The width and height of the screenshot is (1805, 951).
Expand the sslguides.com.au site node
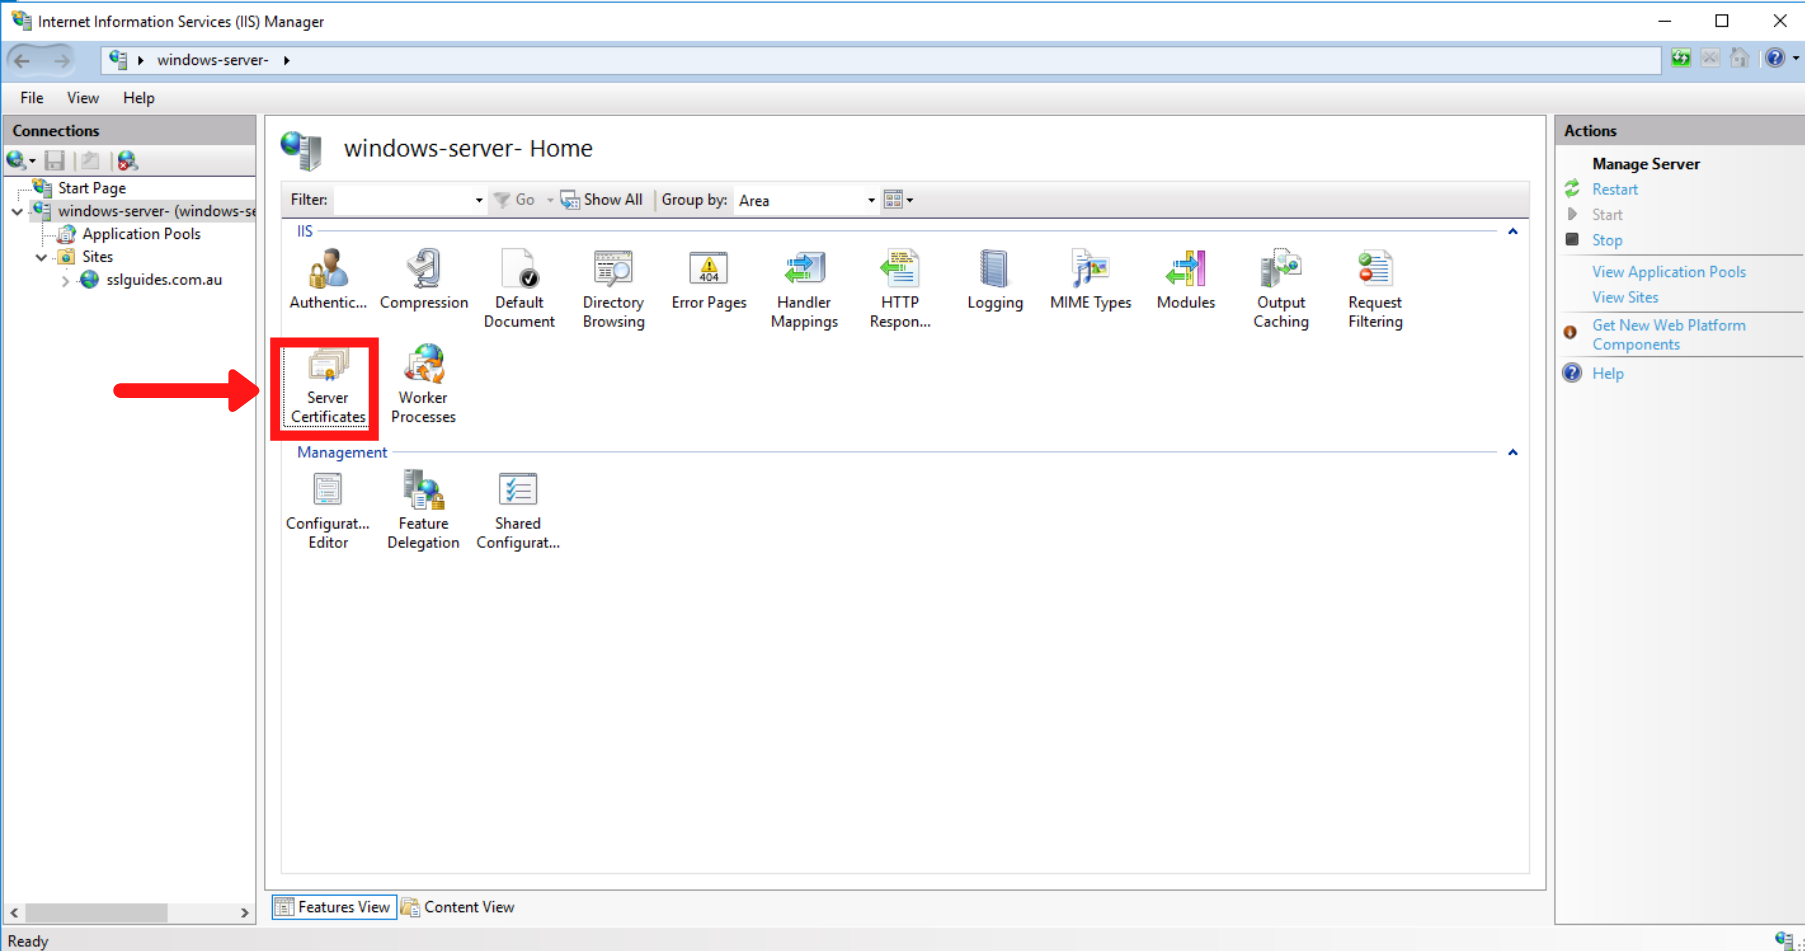pos(64,280)
